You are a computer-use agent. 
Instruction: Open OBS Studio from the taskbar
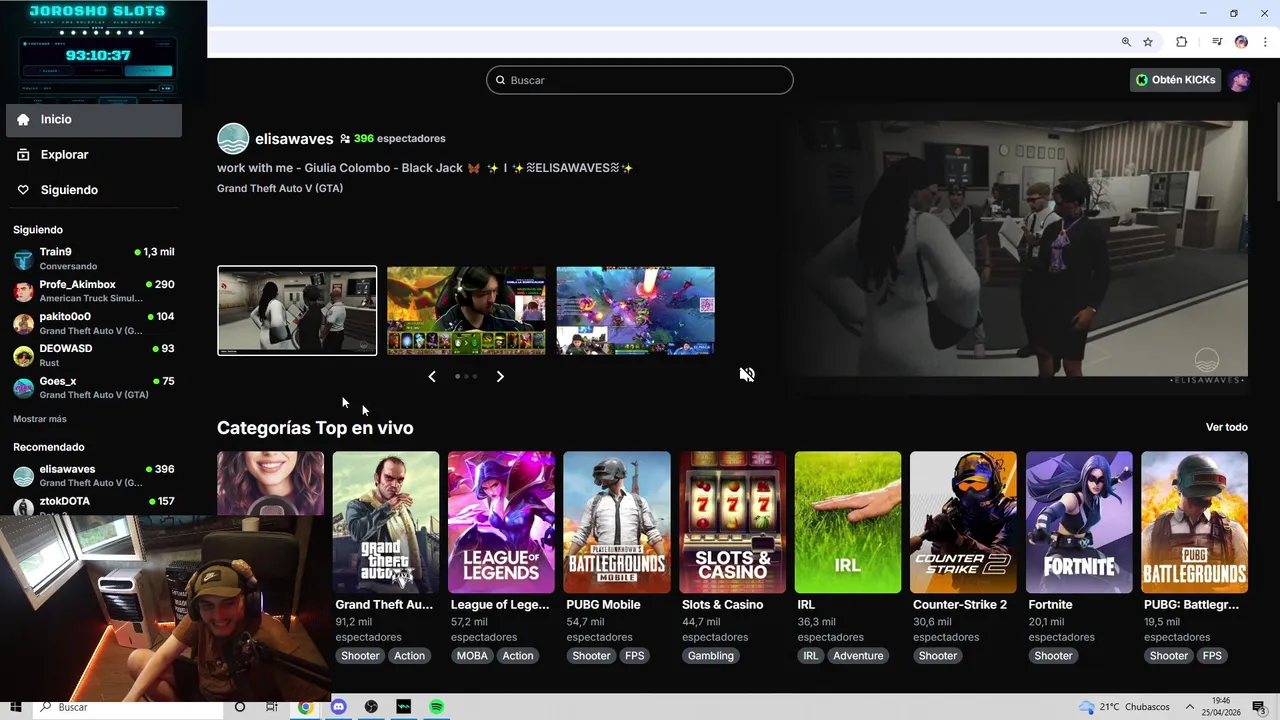click(x=371, y=707)
